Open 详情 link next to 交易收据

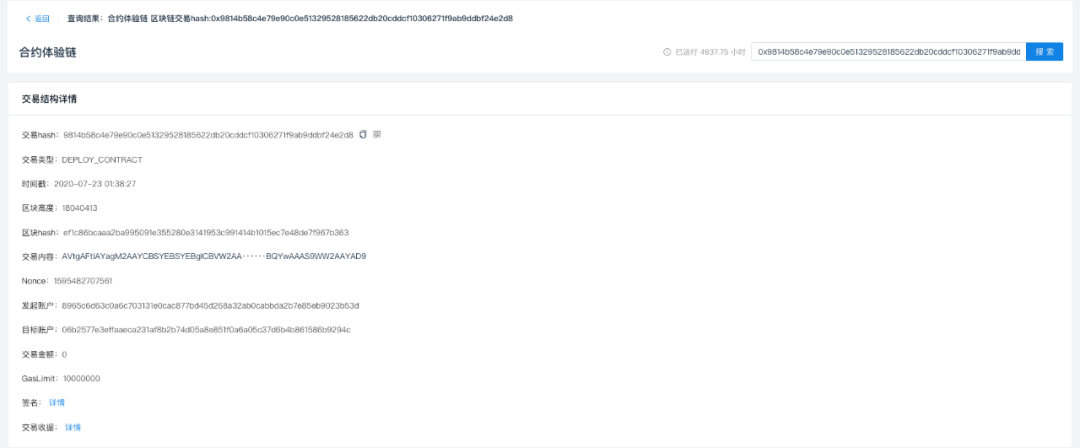tap(73, 427)
